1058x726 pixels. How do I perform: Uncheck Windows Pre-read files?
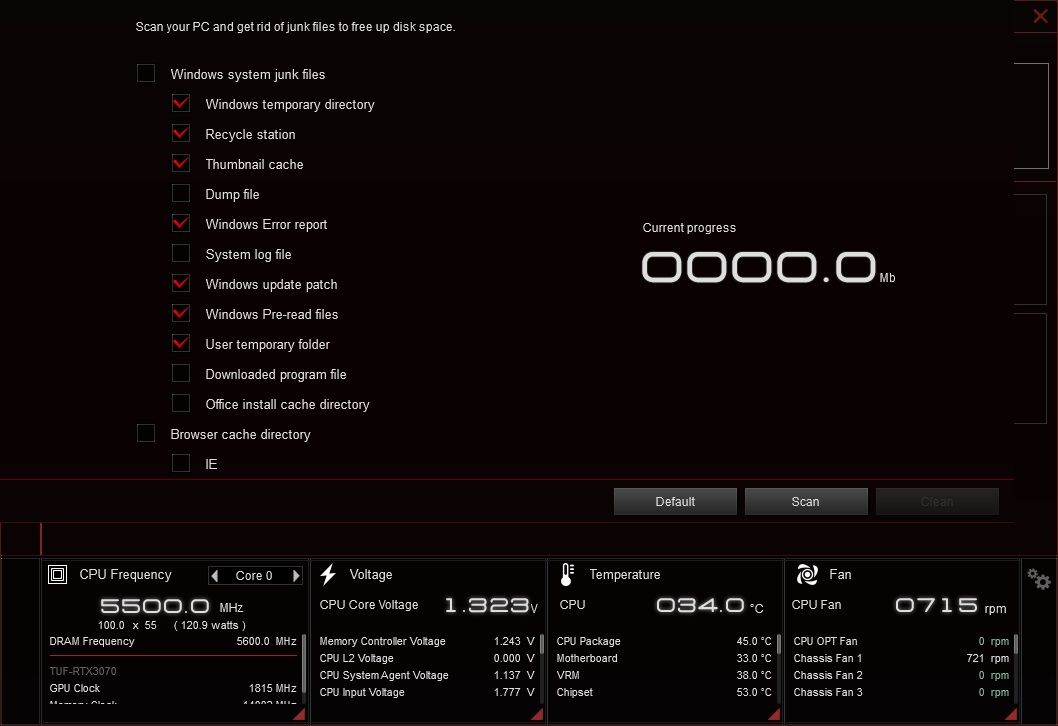pyautogui.click(x=181, y=313)
